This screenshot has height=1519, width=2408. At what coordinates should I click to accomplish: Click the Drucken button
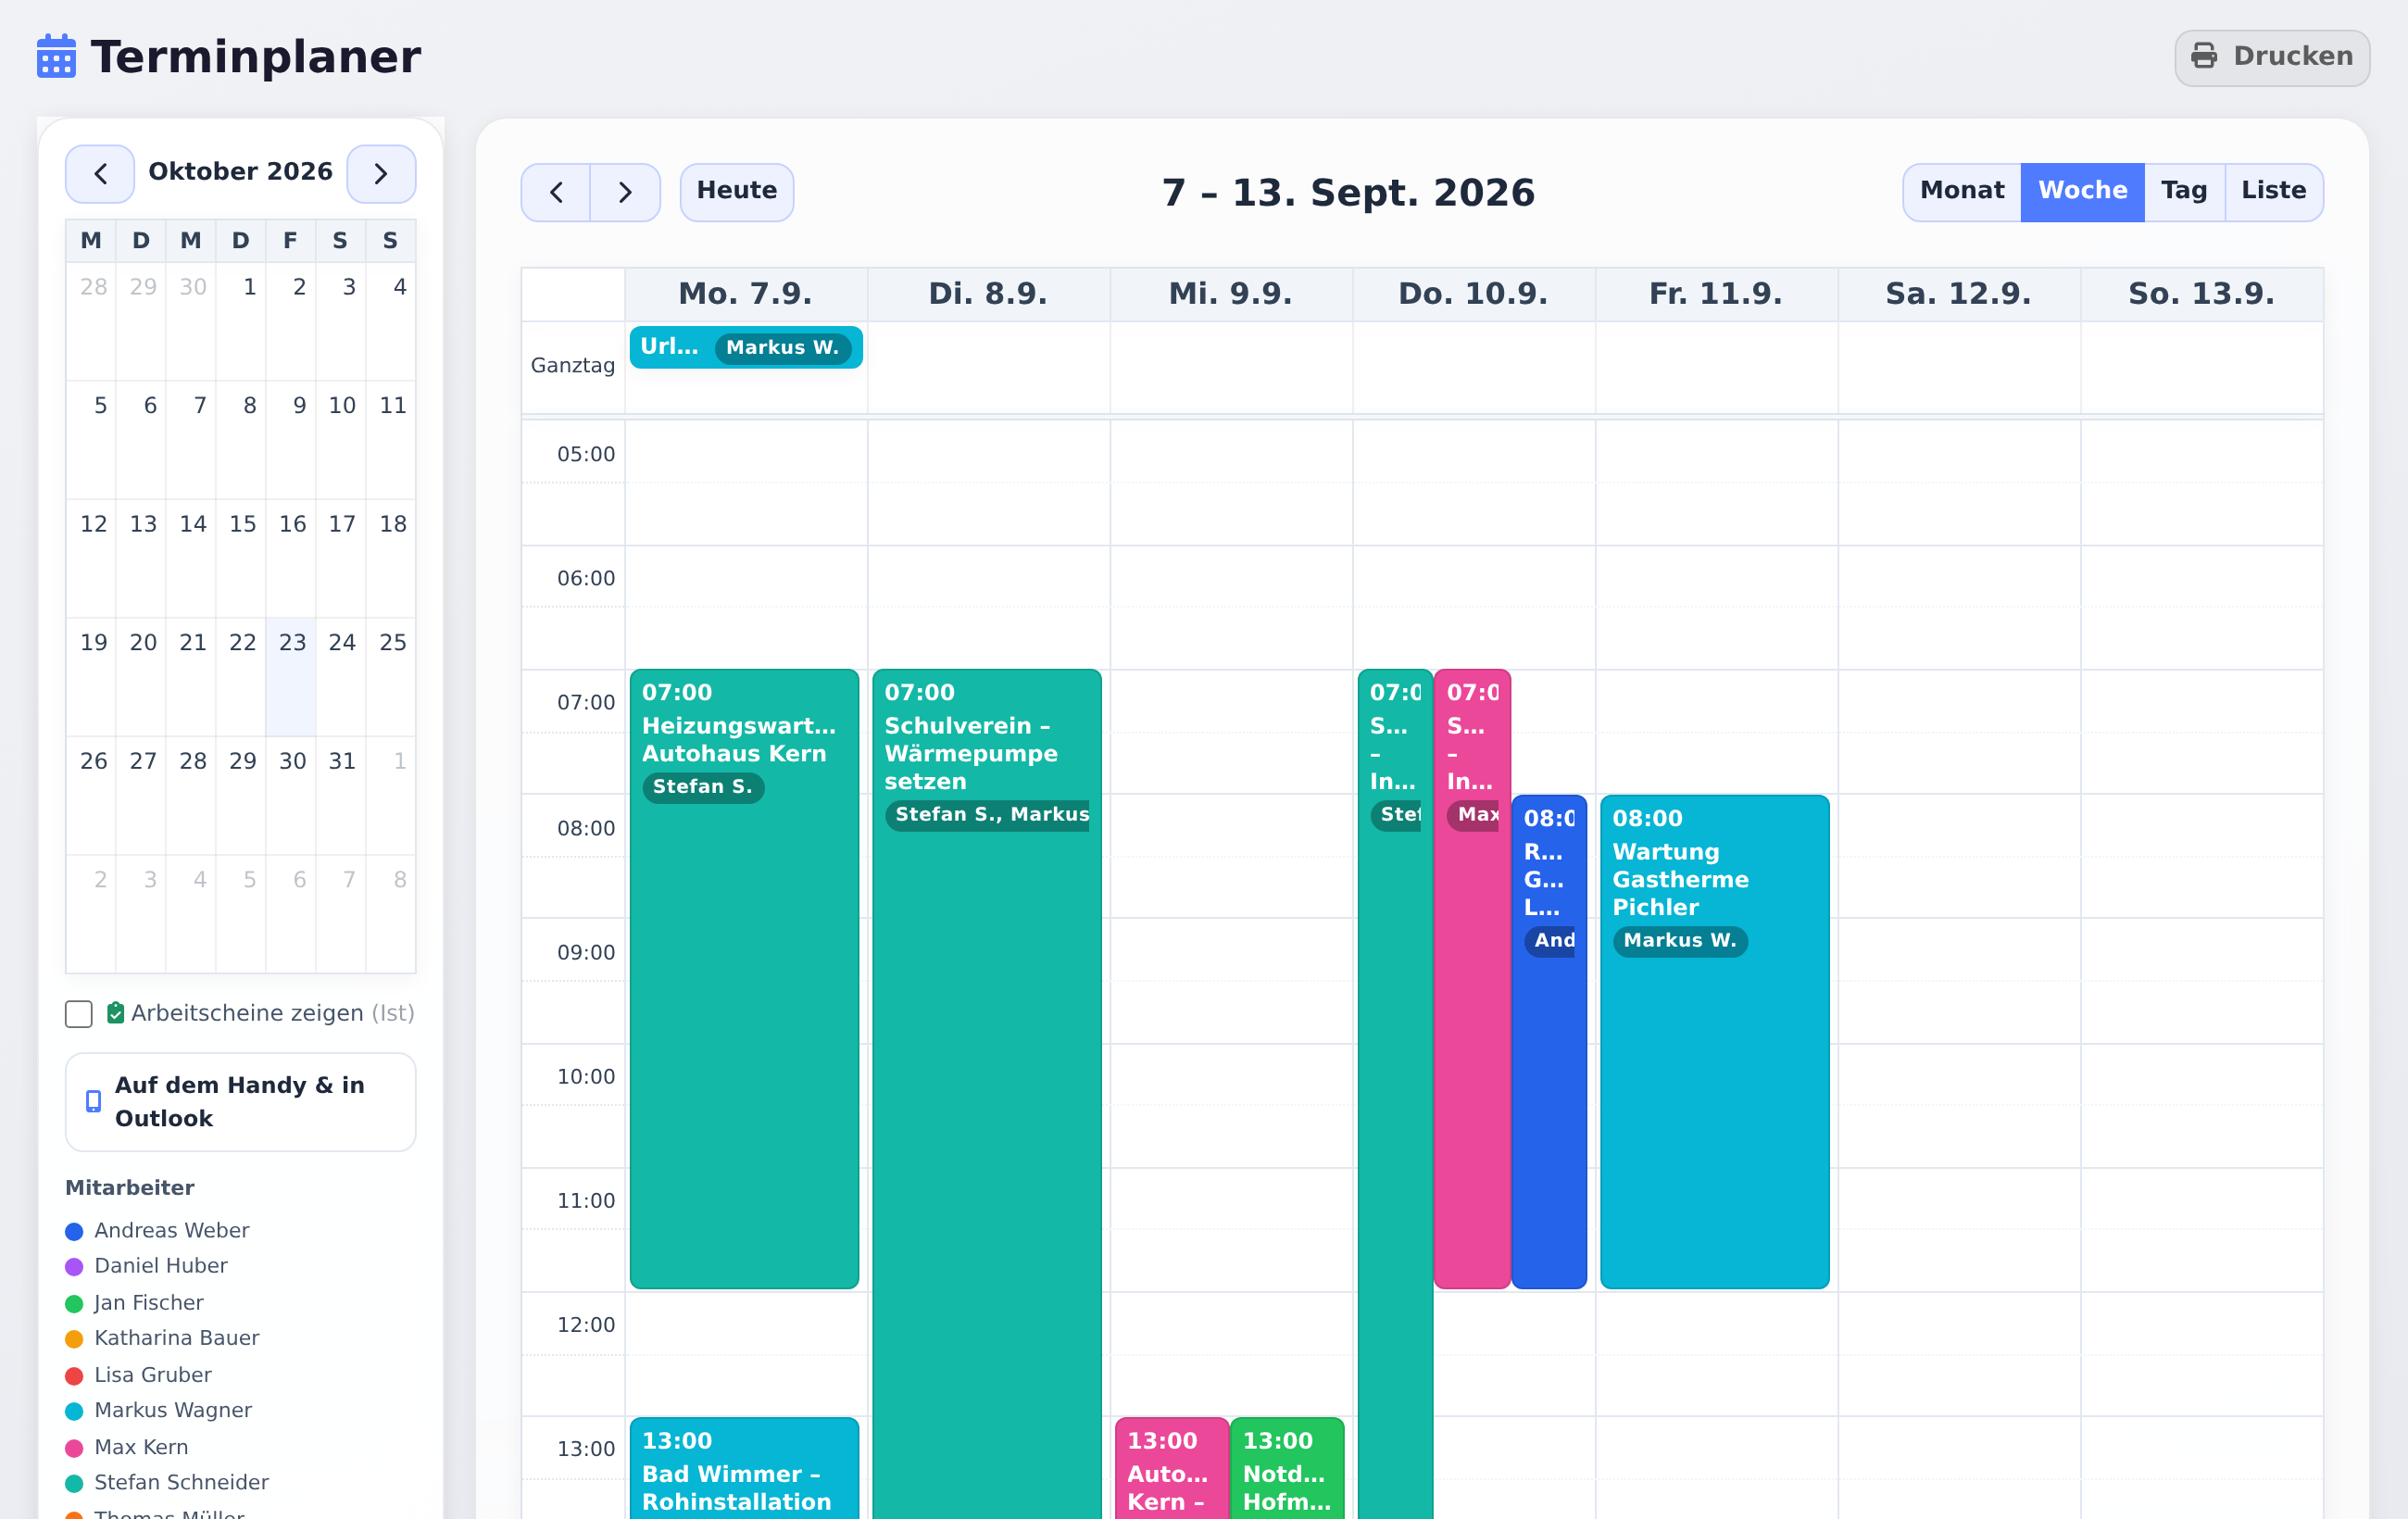(2271, 57)
